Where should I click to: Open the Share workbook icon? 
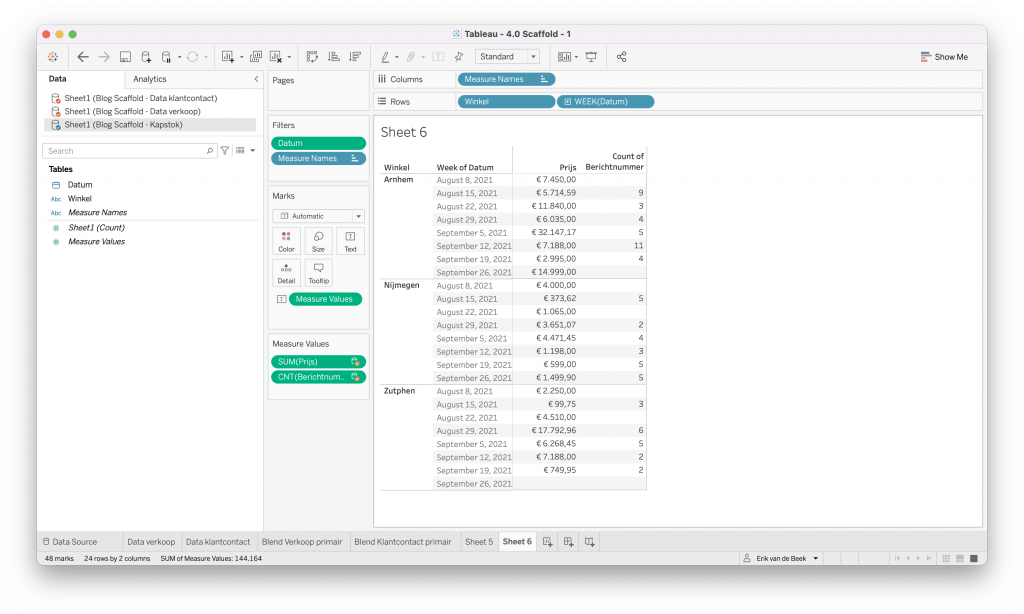(621, 57)
